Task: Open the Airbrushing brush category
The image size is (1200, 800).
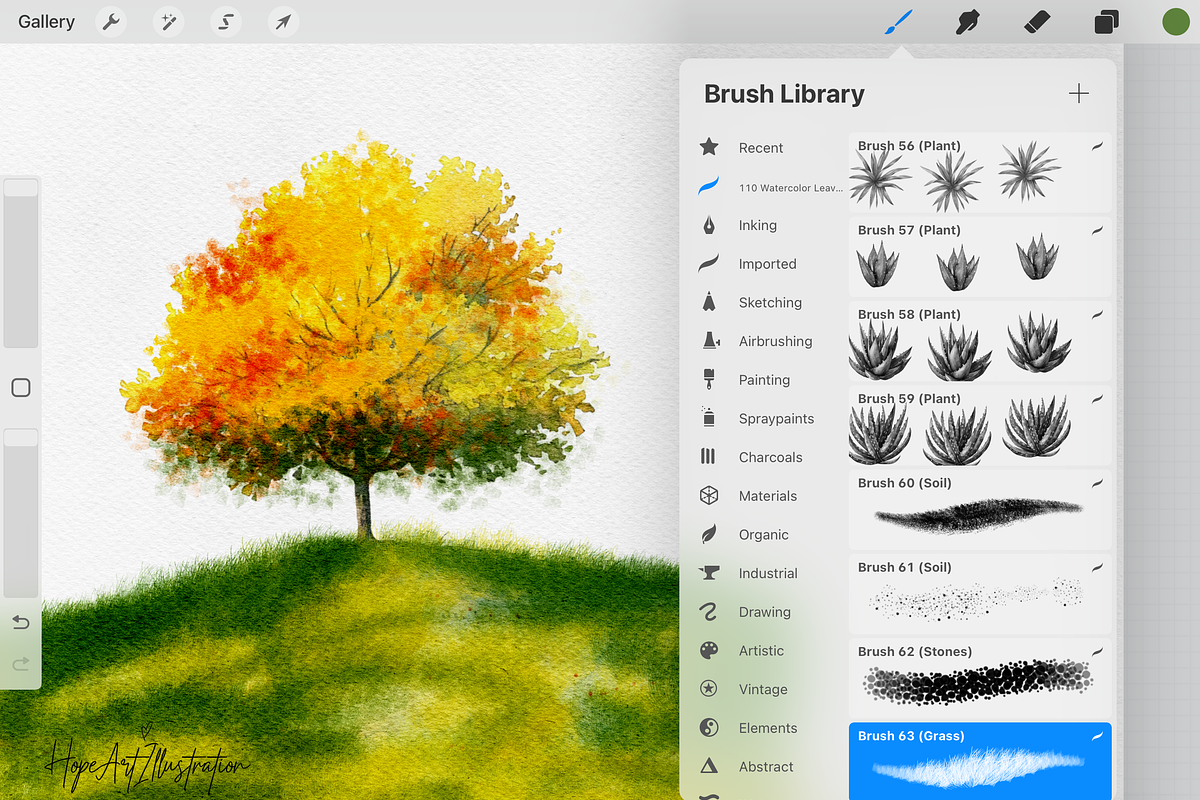Action: 774,342
